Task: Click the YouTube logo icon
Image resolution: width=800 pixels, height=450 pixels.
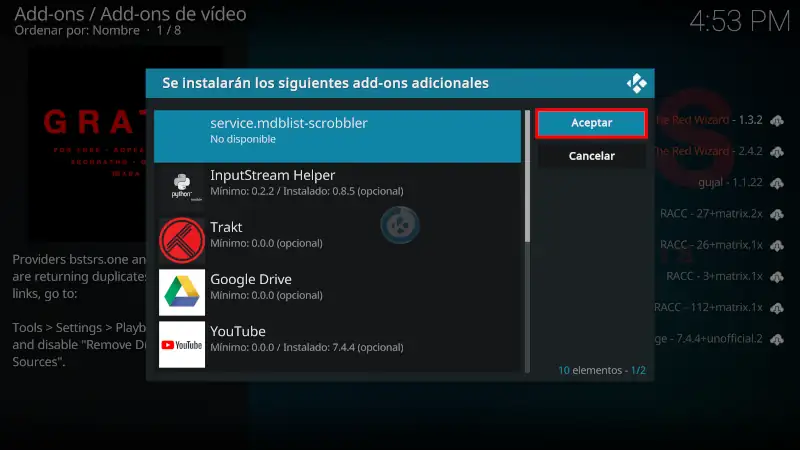Action: coord(182,344)
